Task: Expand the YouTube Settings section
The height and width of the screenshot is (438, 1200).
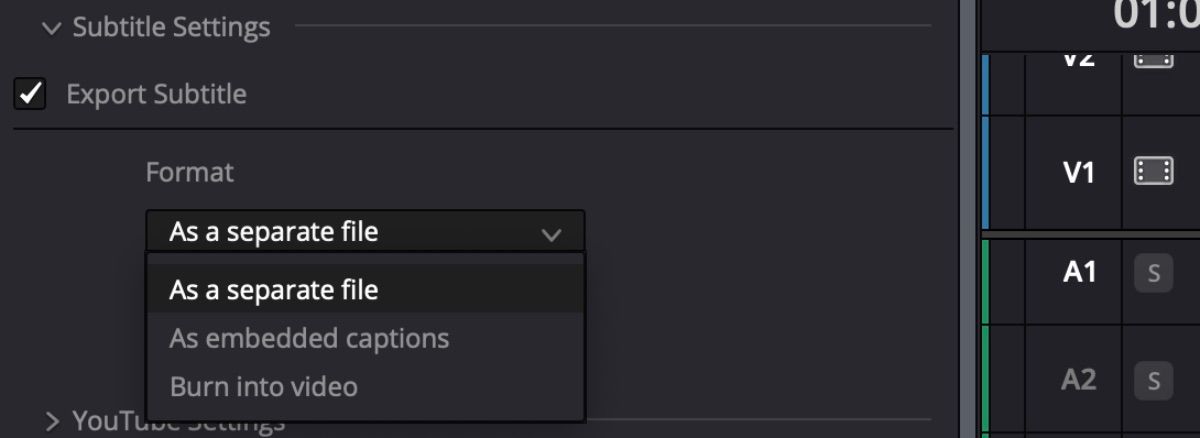Action: click(x=53, y=422)
